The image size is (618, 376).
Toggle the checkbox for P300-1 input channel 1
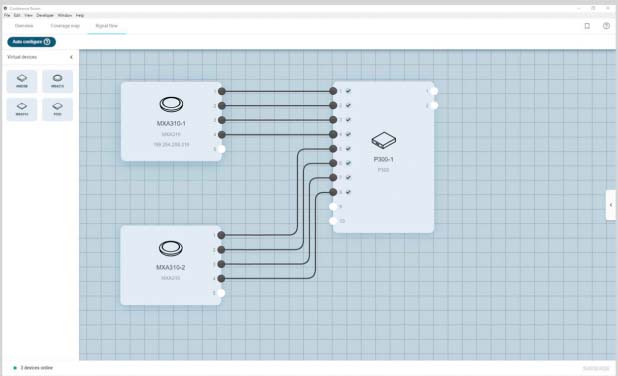(348, 91)
